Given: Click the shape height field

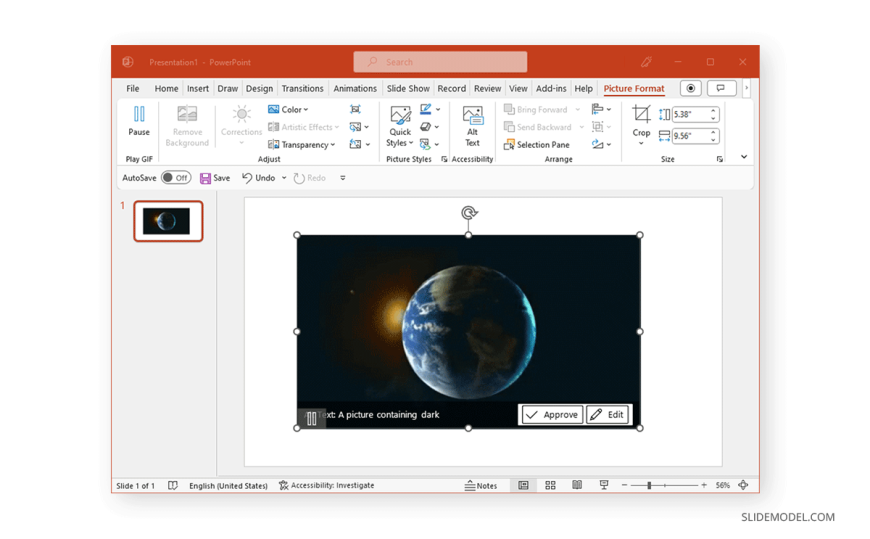Looking at the screenshot, I should coord(690,114).
